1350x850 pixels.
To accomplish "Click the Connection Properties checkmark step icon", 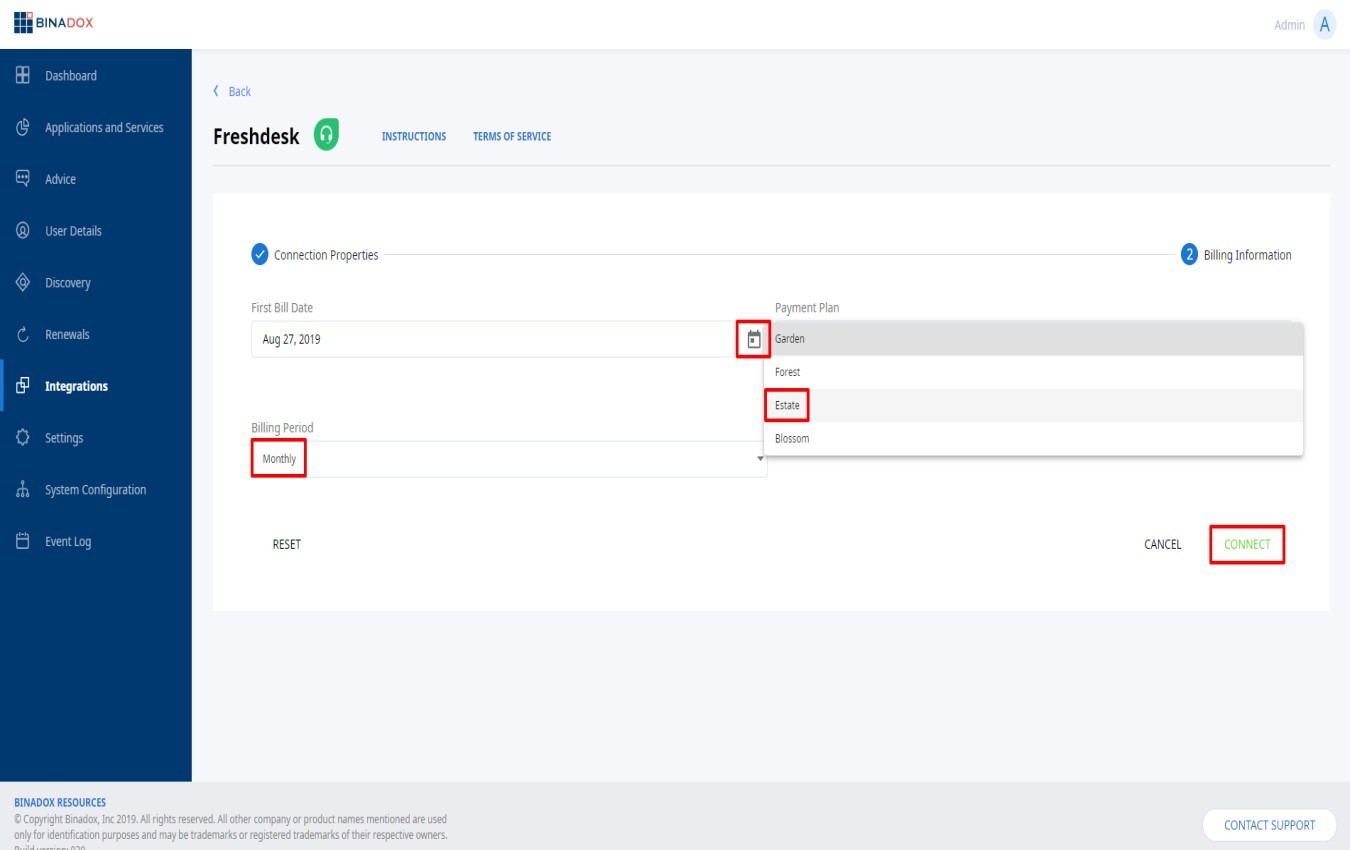I will (260, 255).
